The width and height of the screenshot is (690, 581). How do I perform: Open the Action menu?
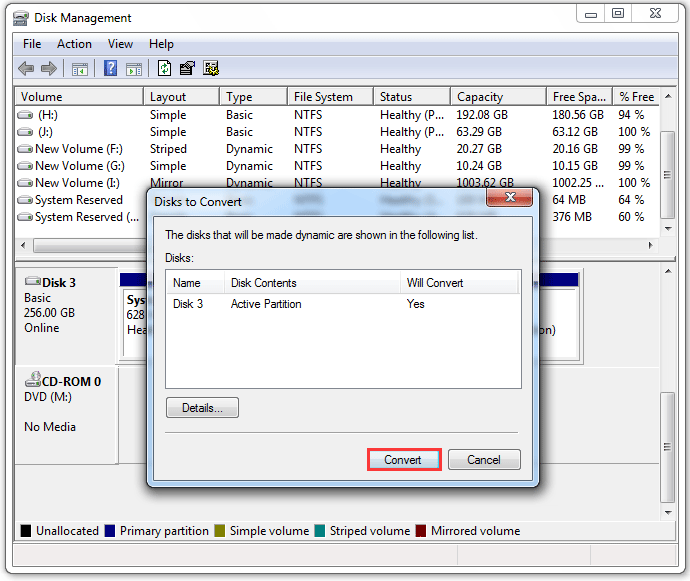pyautogui.click(x=74, y=44)
